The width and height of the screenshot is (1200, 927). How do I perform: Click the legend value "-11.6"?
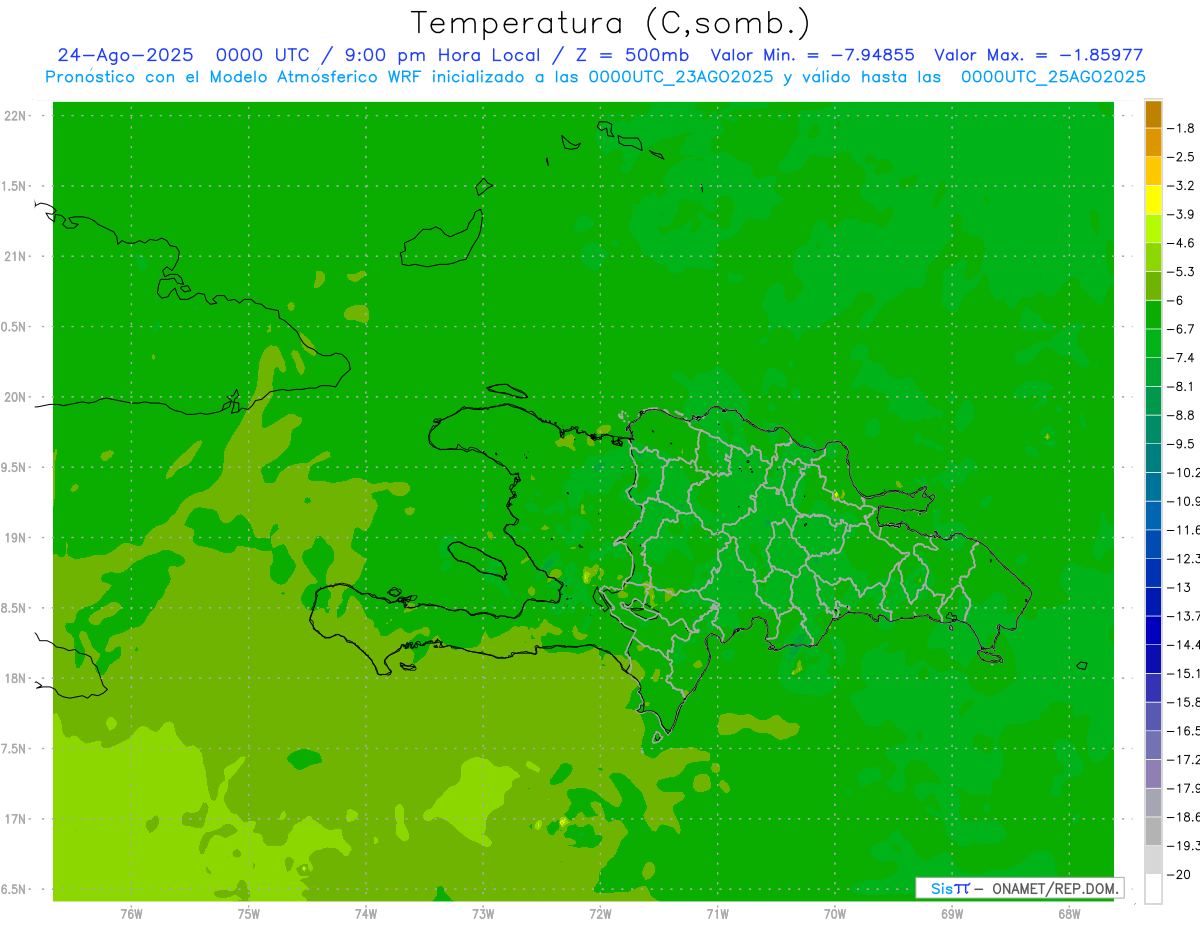coord(1184,530)
